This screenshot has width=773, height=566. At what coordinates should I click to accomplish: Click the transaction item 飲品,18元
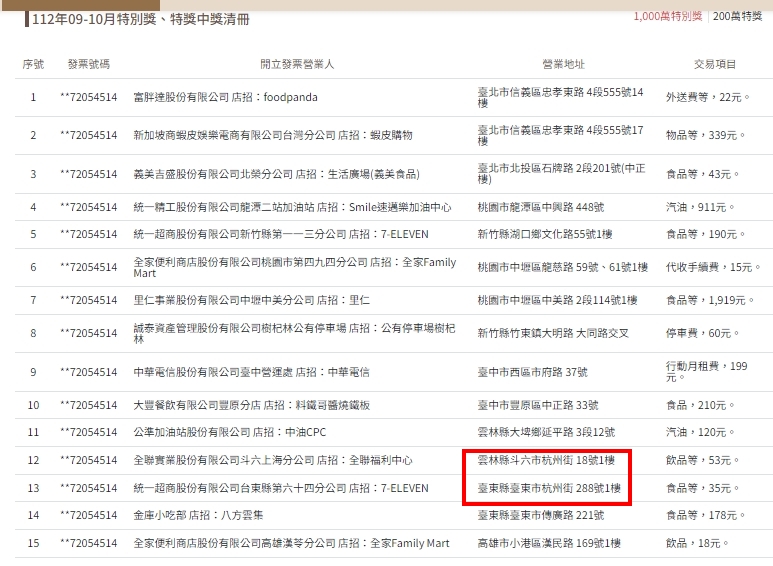coord(697,543)
